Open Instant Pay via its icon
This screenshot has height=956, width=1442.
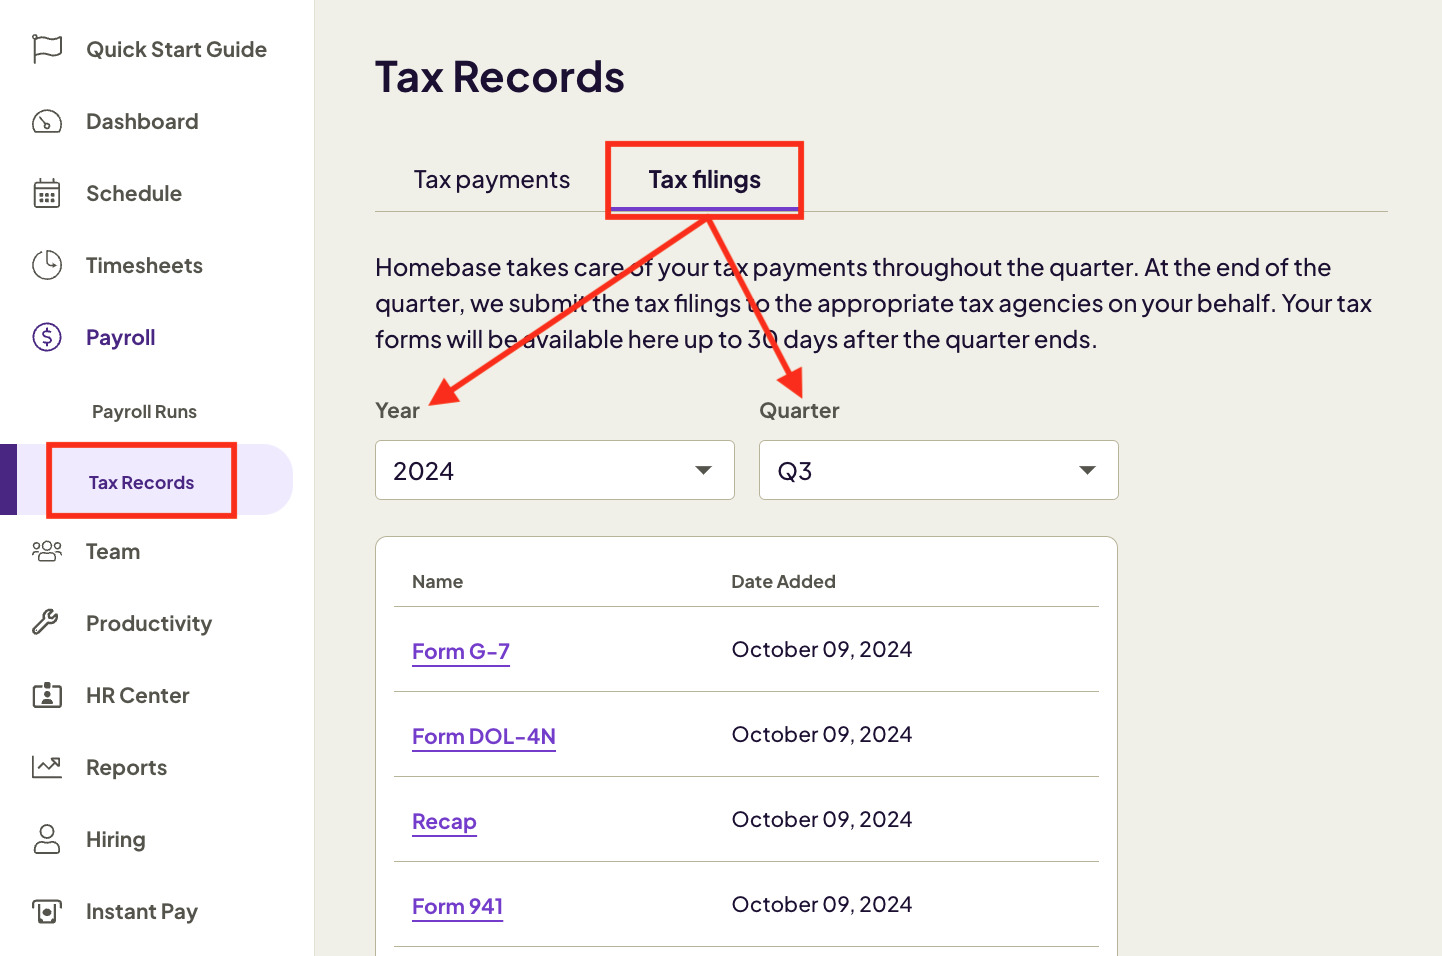pos(46,911)
